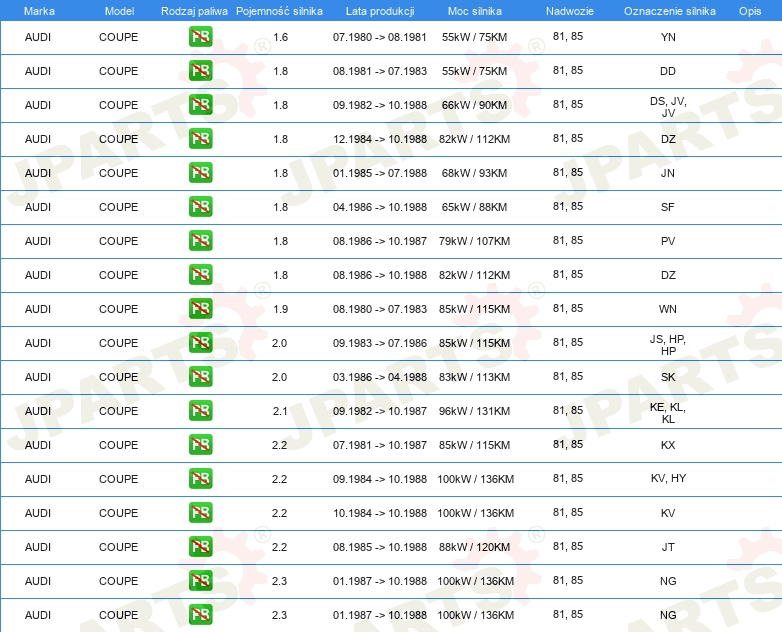Screen dimensions: 782x632
Task: Select the engine code WN cell
Action: pos(668,309)
